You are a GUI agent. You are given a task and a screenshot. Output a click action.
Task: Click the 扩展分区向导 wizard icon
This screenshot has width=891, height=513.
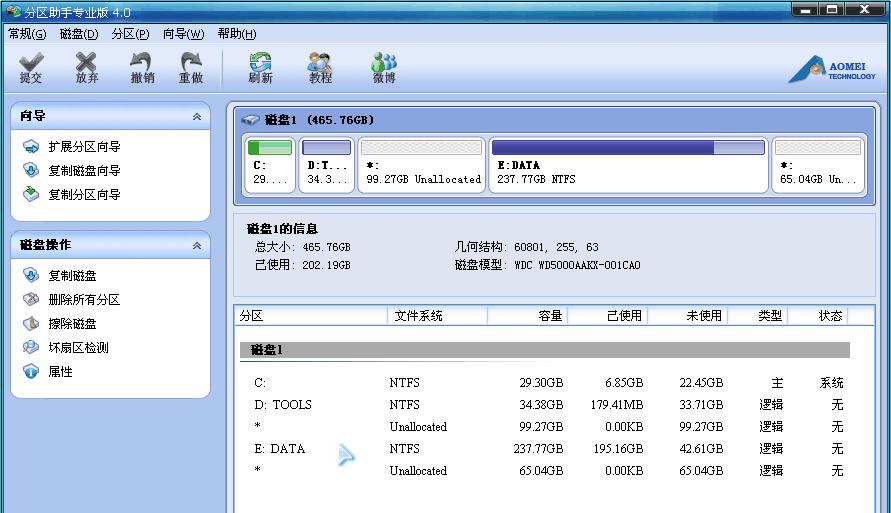pos(31,147)
